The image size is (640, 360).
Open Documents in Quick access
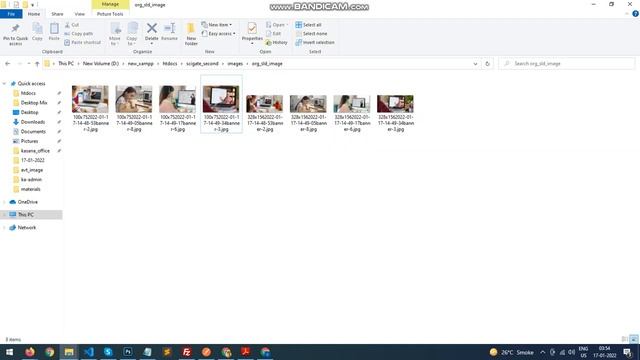[x=33, y=132]
